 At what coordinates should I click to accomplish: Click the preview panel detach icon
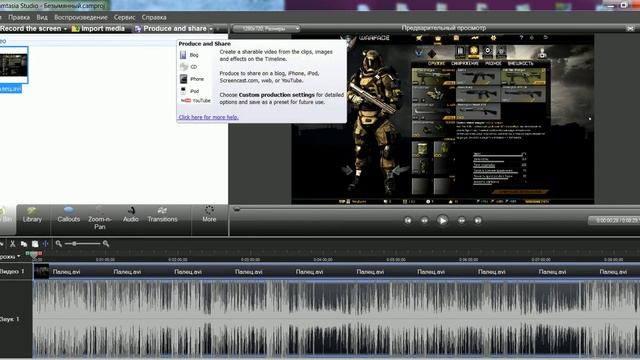pyautogui.click(x=630, y=28)
